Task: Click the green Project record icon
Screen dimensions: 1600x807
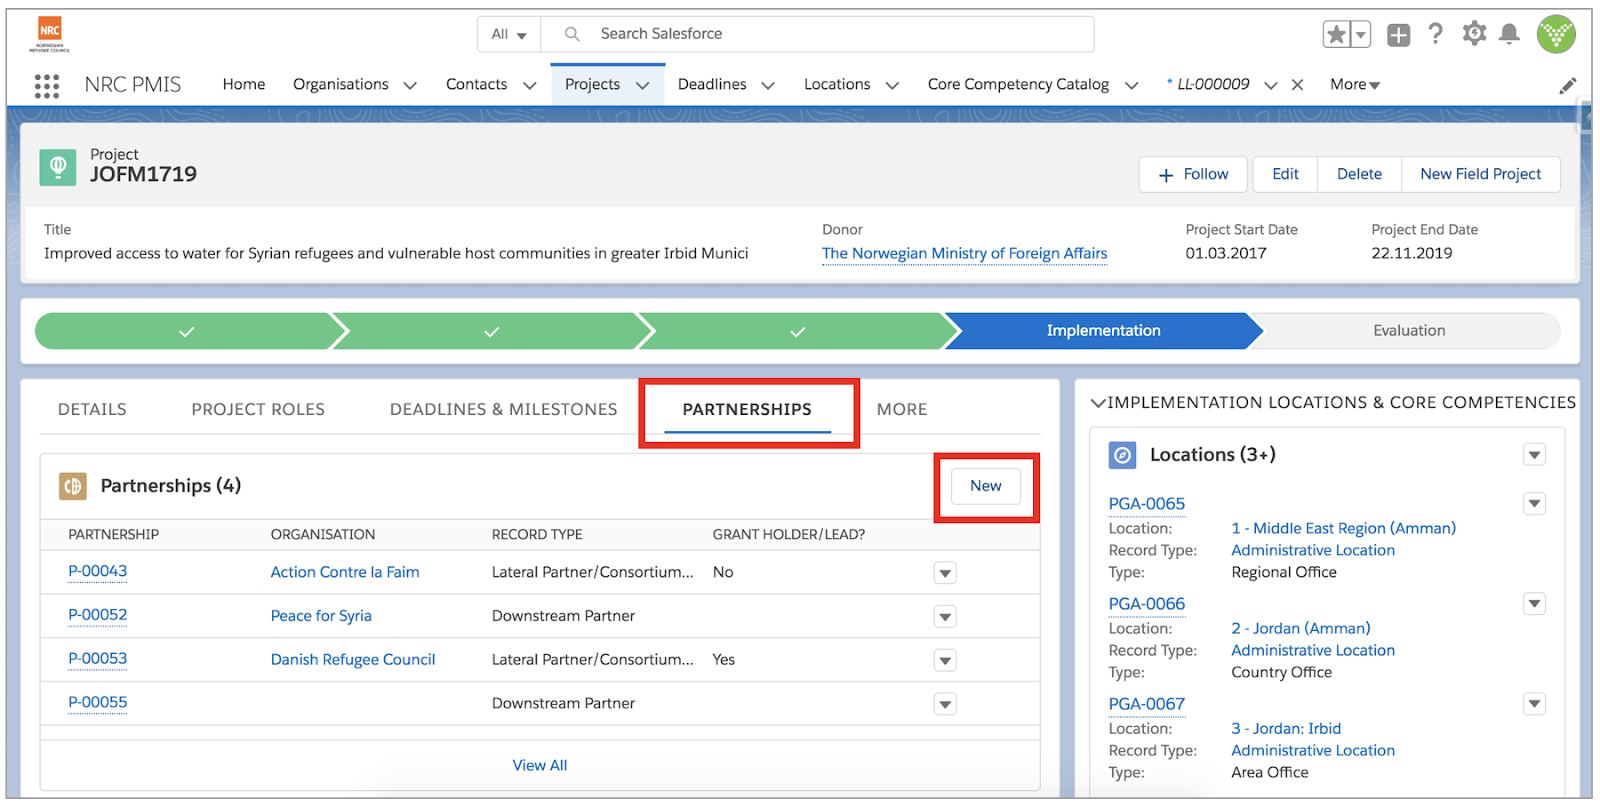Action: [x=58, y=167]
